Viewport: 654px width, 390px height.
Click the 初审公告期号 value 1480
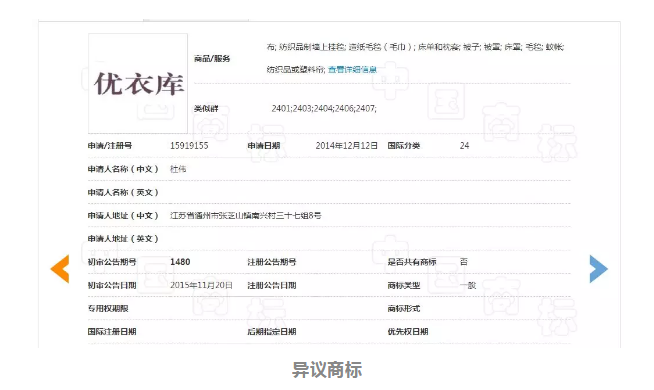coord(180,262)
